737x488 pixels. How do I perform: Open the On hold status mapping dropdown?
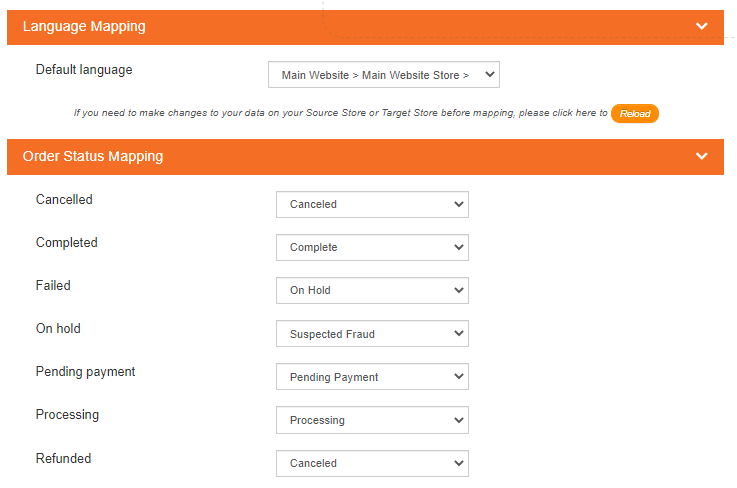(372, 334)
